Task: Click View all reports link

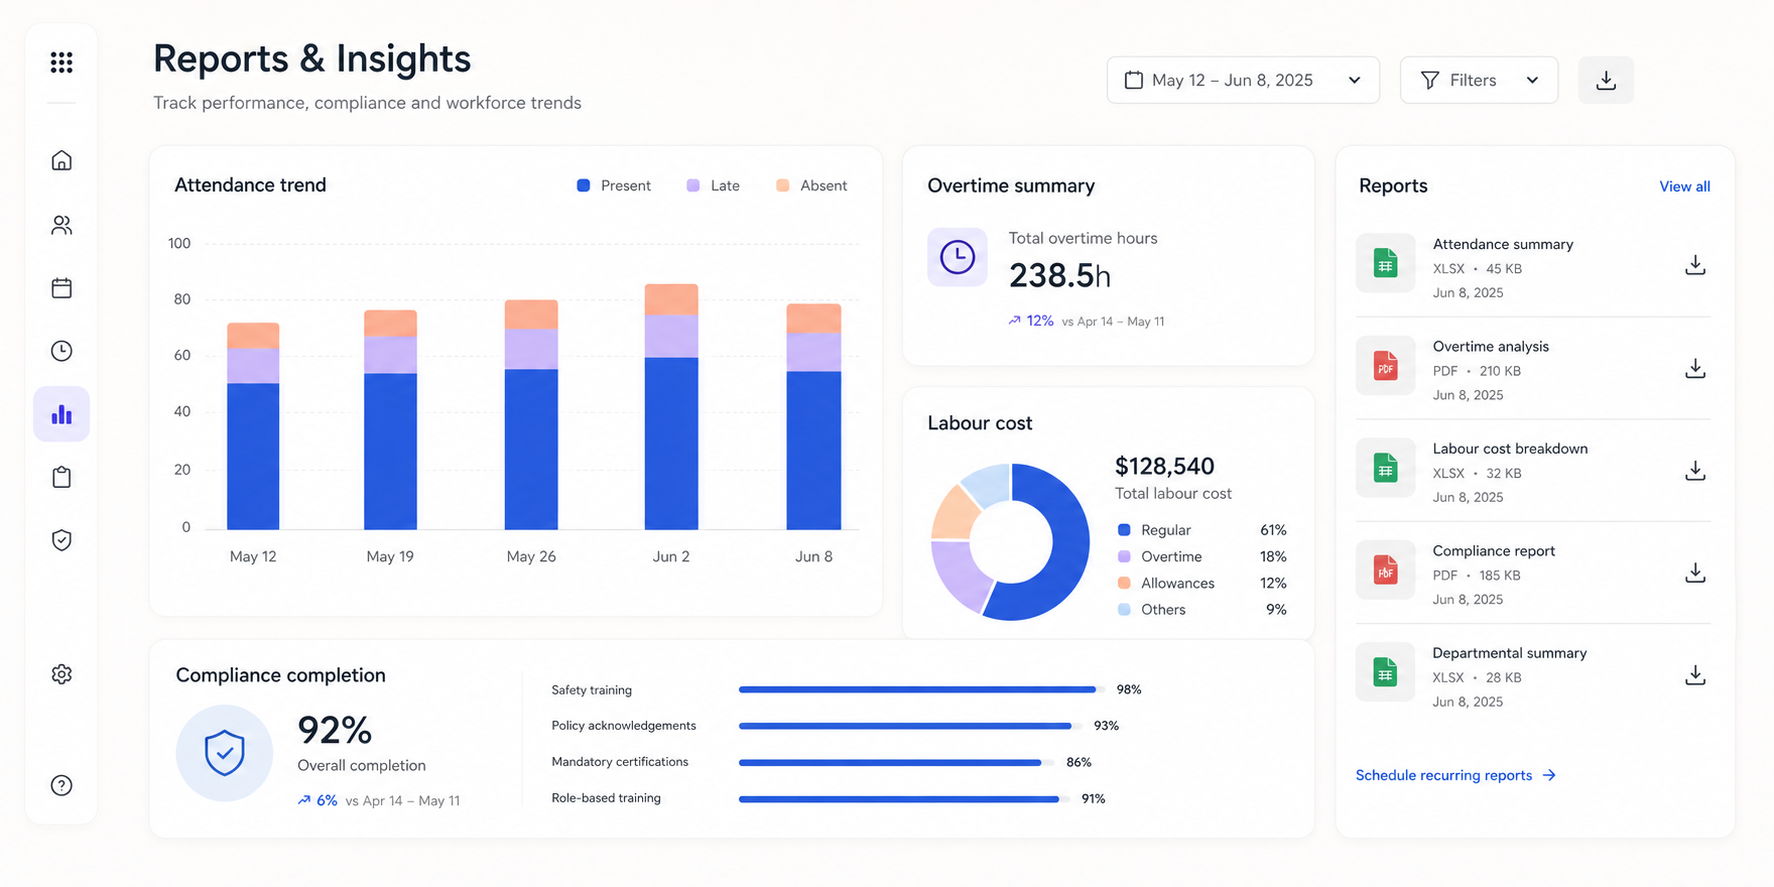Action: click(x=1684, y=186)
